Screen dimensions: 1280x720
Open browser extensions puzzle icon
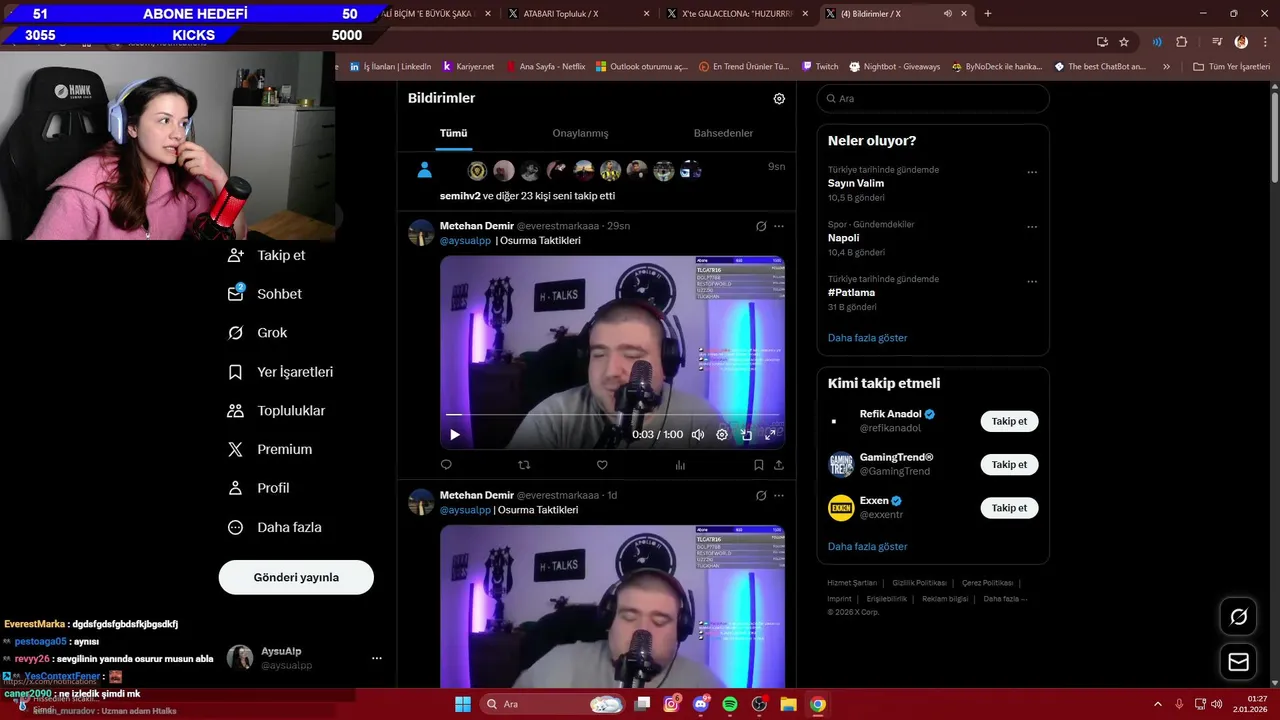pyautogui.click(x=1181, y=42)
